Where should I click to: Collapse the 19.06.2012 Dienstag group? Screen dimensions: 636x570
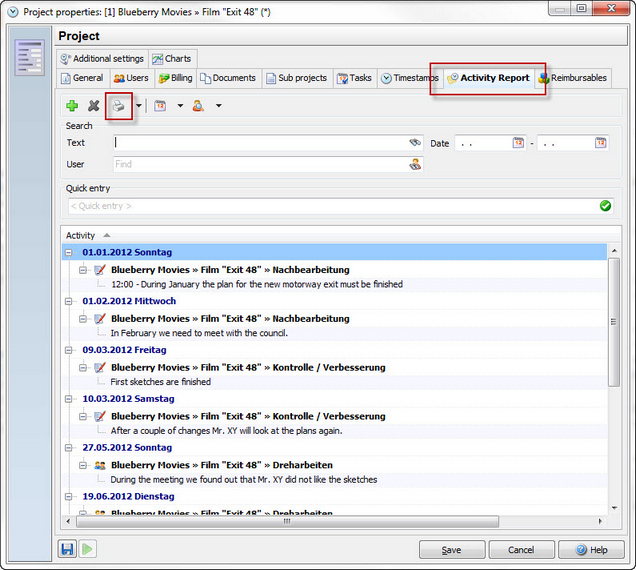pyautogui.click(x=69, y=497)
